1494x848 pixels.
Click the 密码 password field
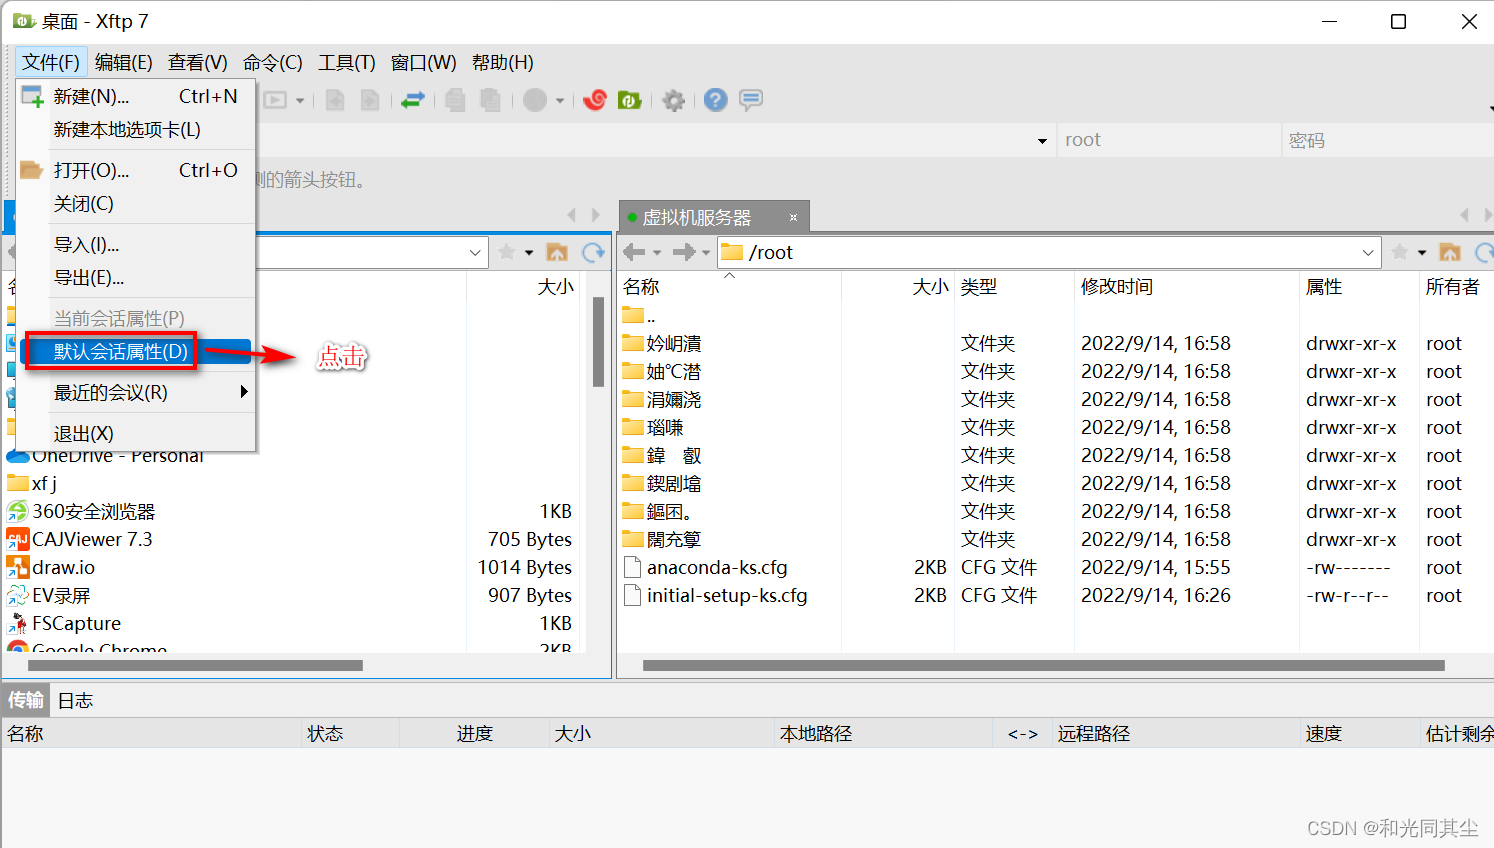tap(1388, 141)
